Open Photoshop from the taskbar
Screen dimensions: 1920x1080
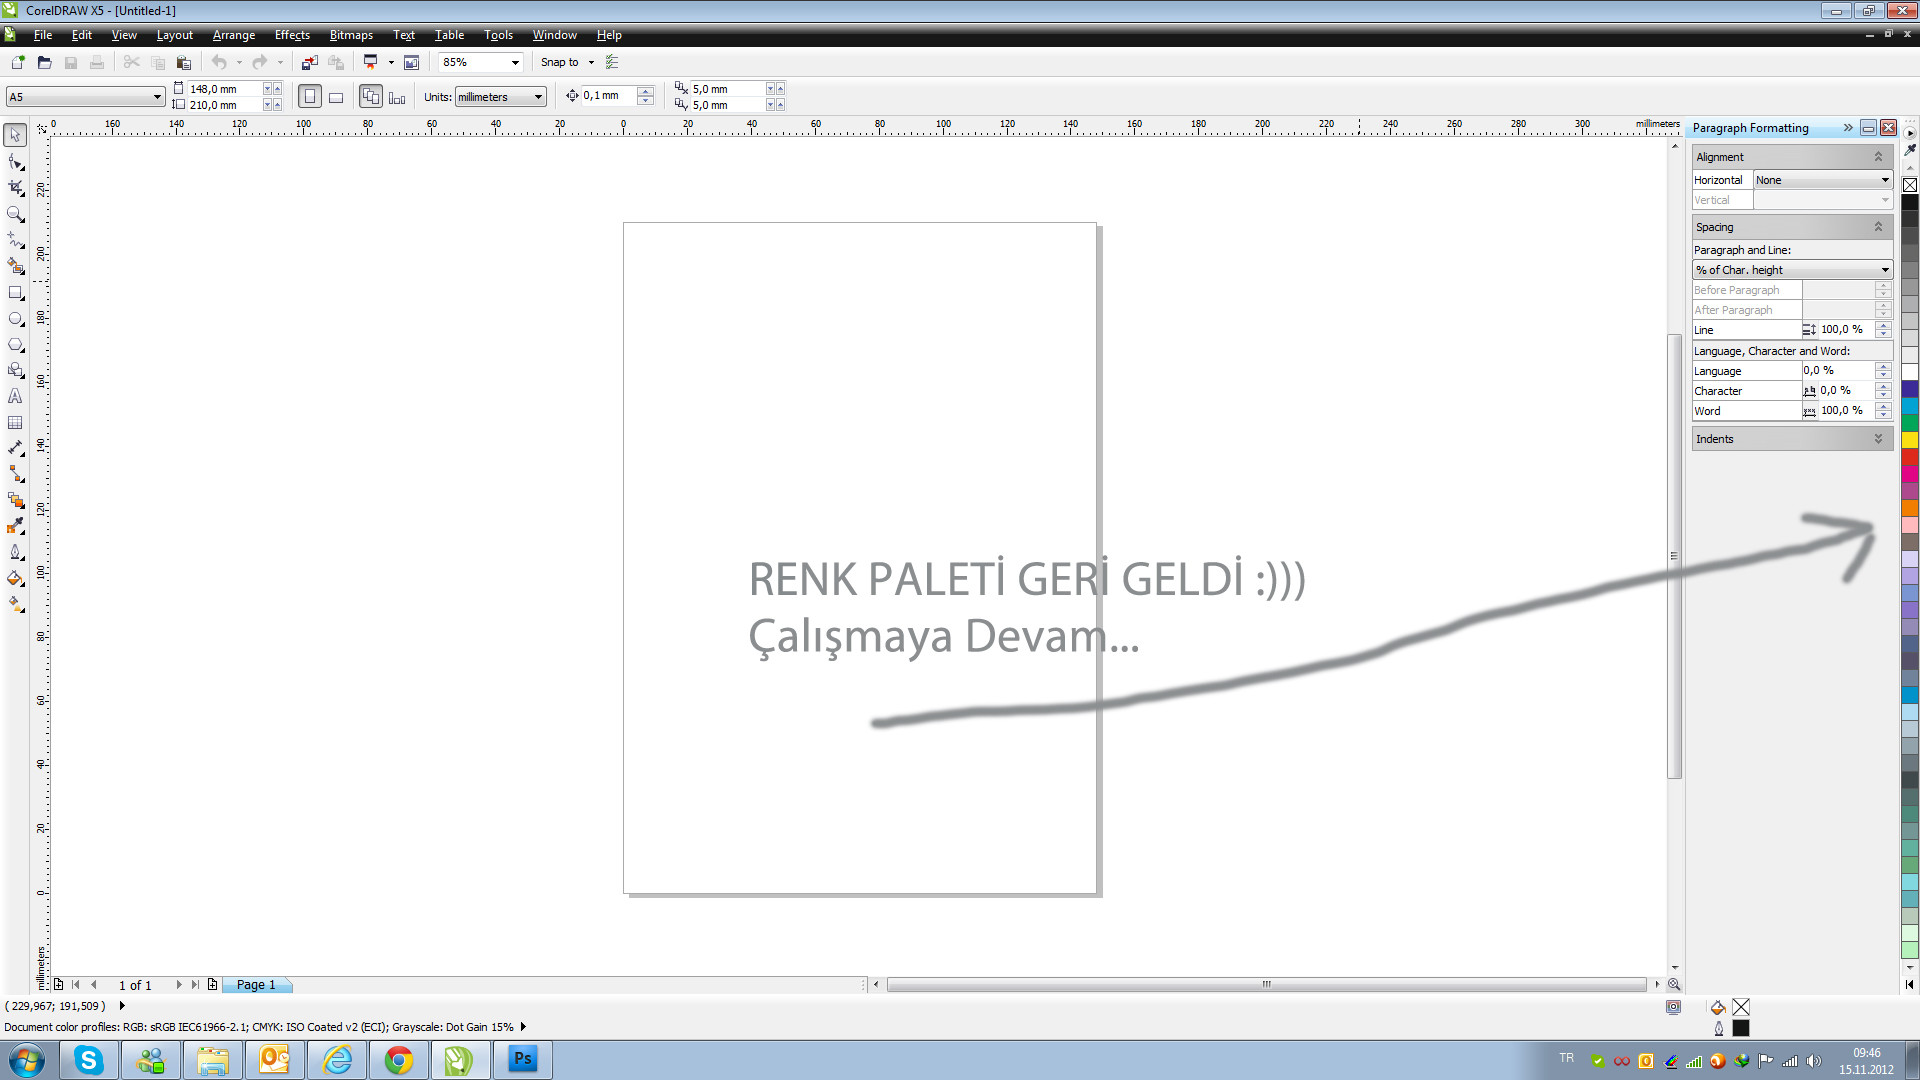click(x=523, y=1060)
